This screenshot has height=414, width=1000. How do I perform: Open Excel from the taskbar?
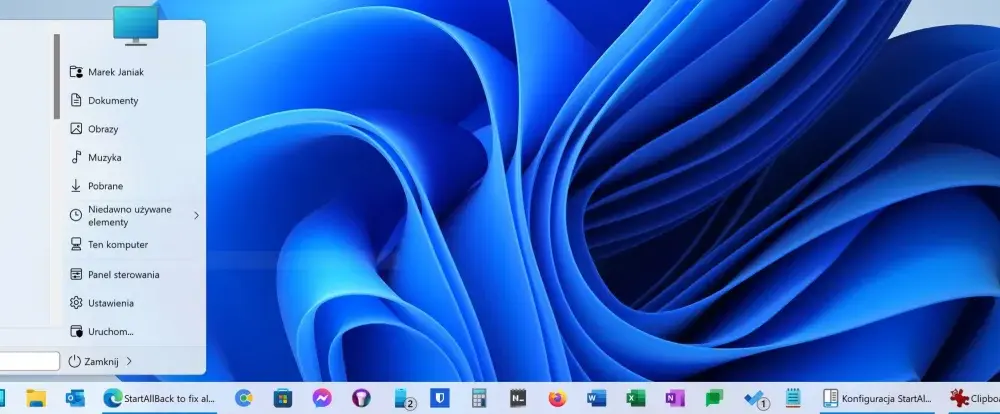pyautogui.click(x=636, y=398)
